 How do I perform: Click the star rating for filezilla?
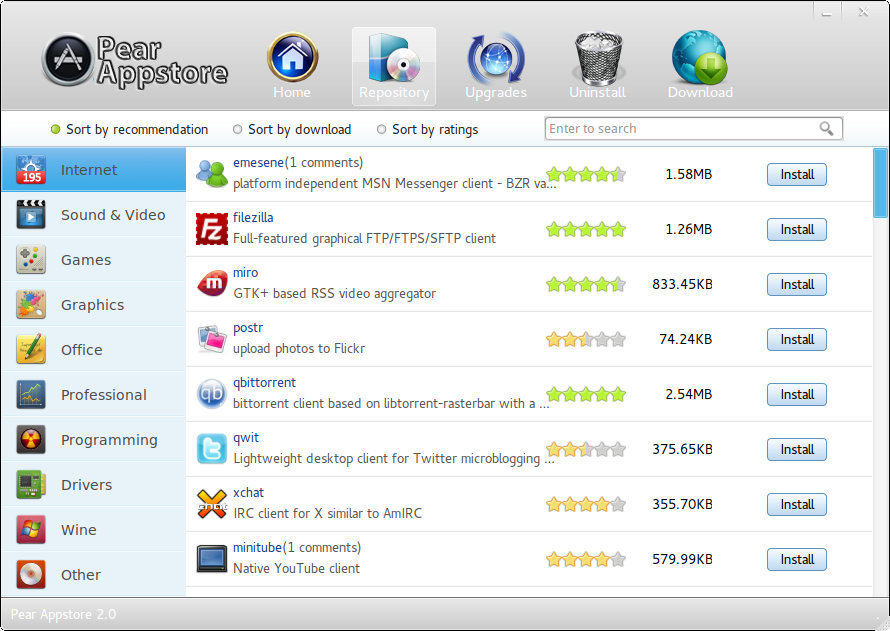(586, 229)
